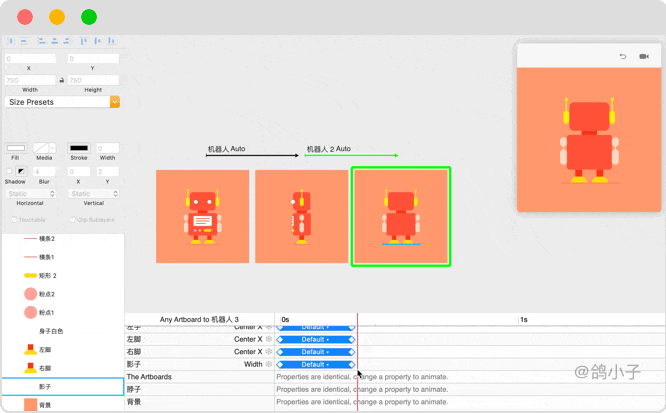Click the orange square thumbnail for 背景 layer
The width and height of the screenshot is (666, 413).
pyautogui.click(x=31, y=405)
